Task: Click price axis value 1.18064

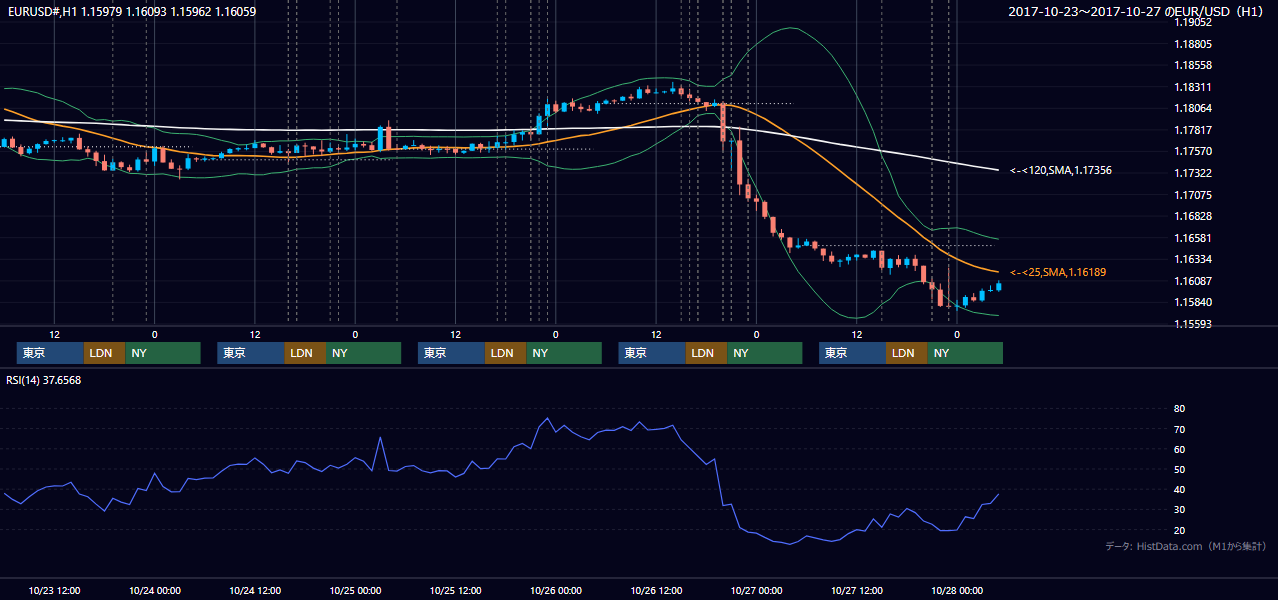Action: (1193, 108)
